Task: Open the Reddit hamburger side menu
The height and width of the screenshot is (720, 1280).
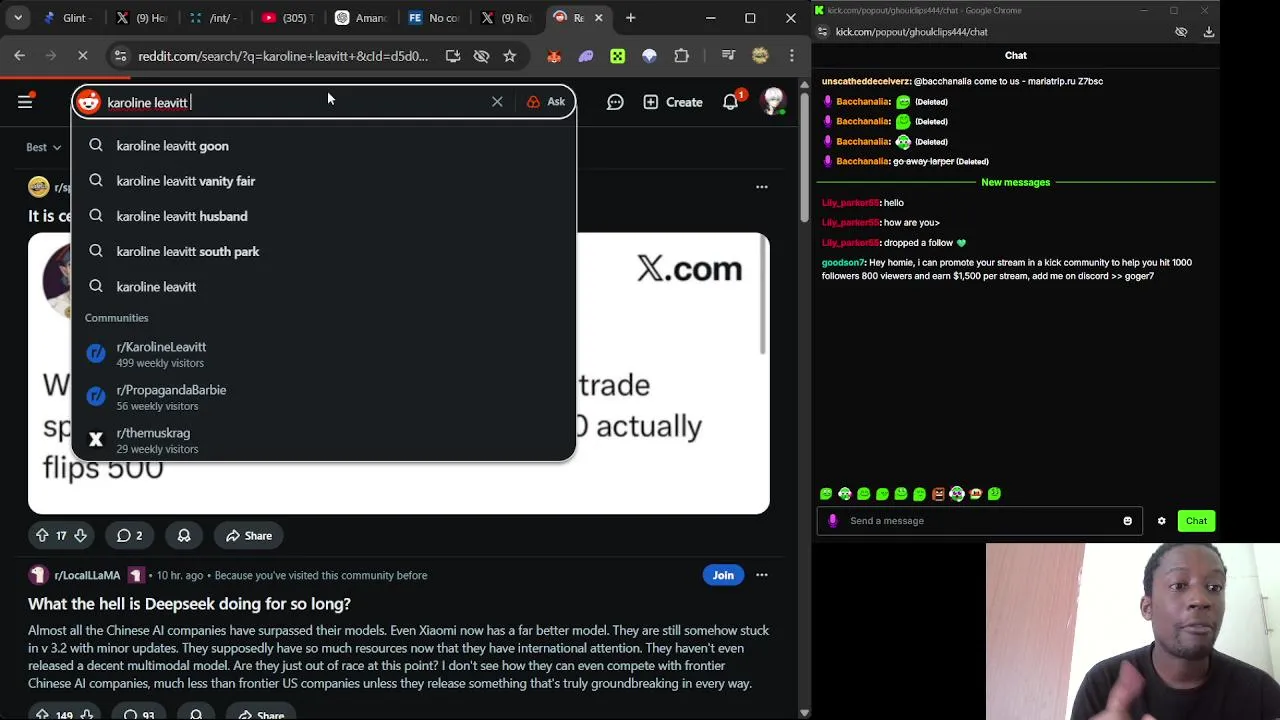Action: [x=25, y=102]
